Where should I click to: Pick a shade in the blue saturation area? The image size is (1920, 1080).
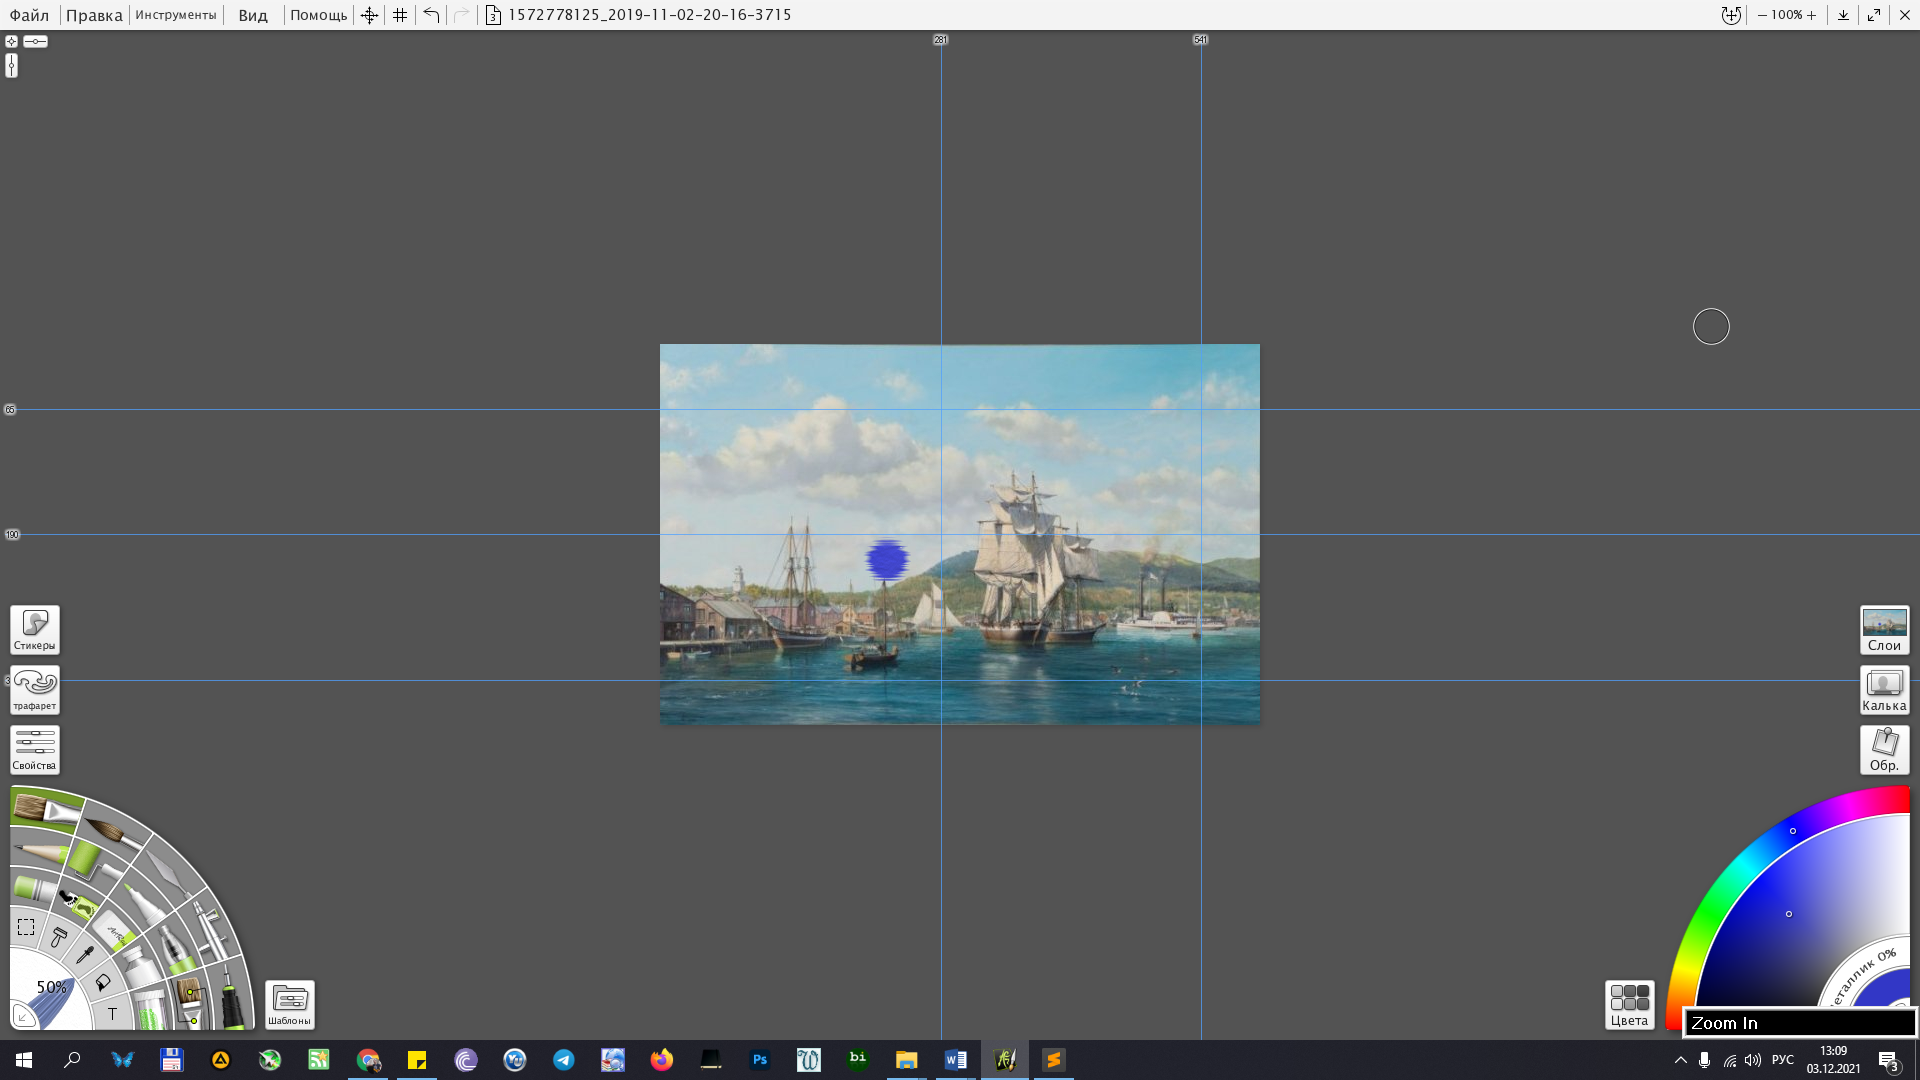[x=1789, y=914]
